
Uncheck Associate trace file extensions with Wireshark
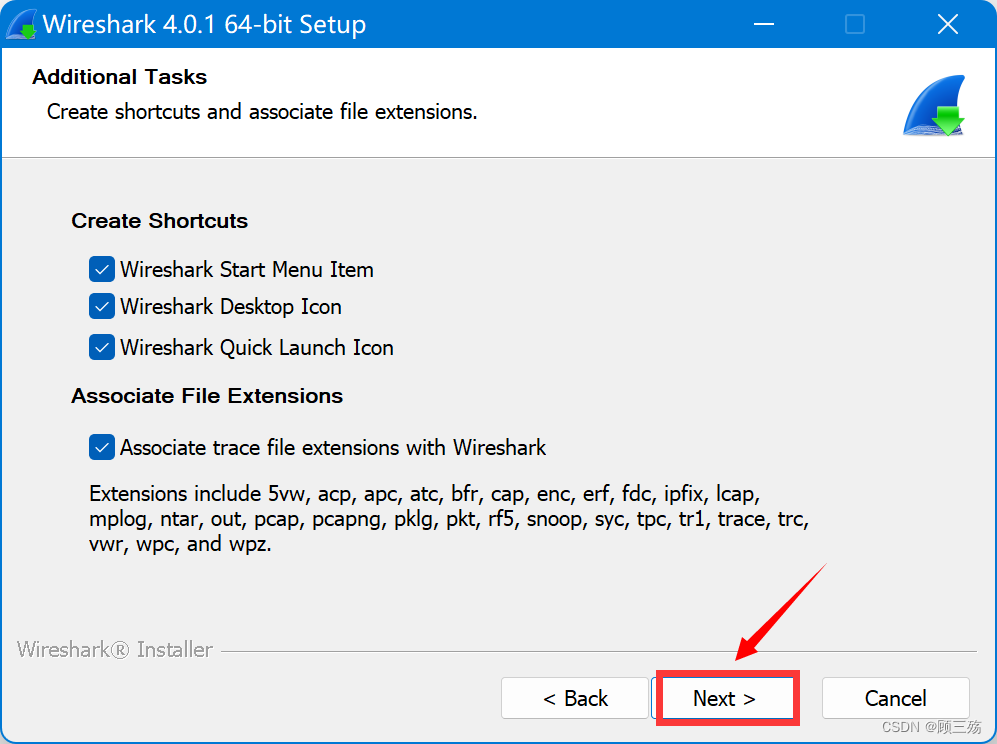(x=102, y=447)
